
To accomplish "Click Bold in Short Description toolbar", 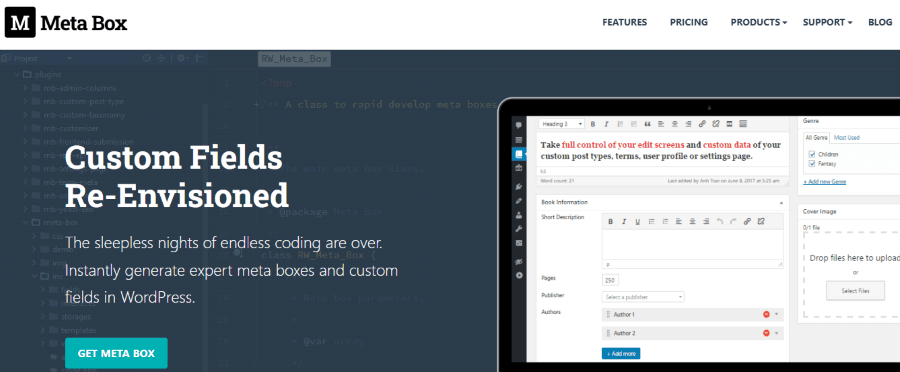I will click(611, 222).
